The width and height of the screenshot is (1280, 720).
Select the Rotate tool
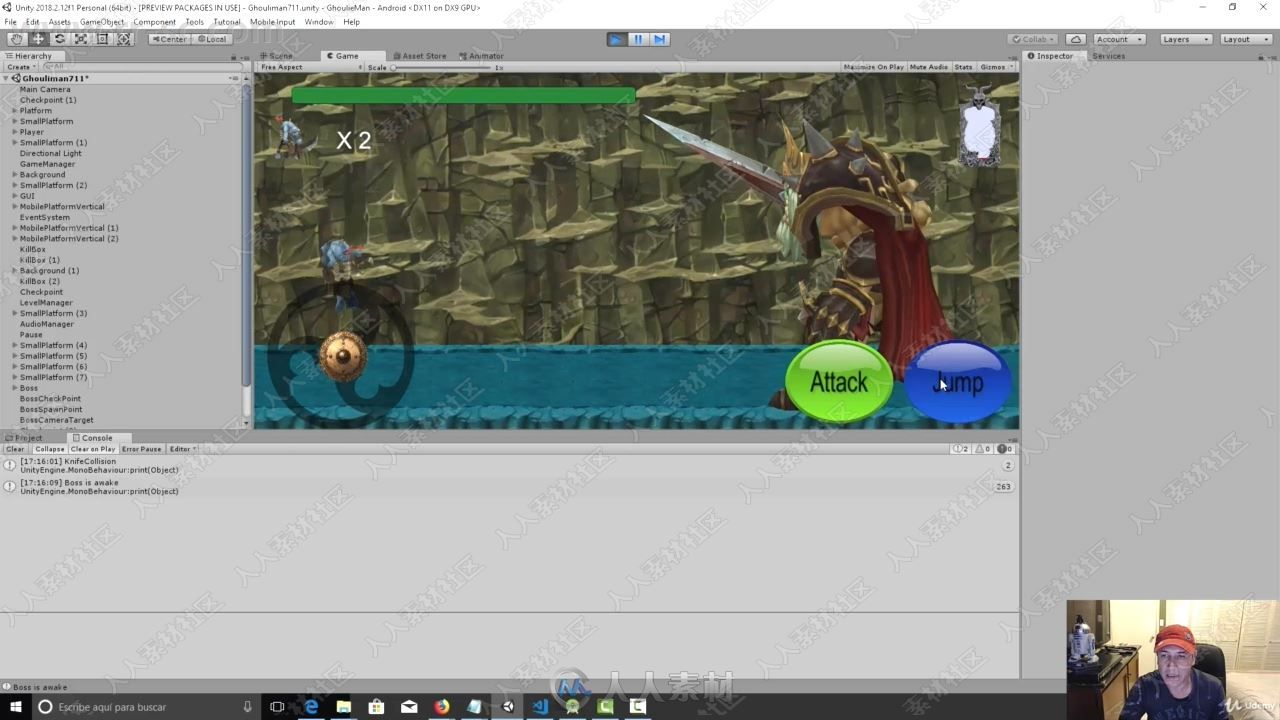pos(60,39)
